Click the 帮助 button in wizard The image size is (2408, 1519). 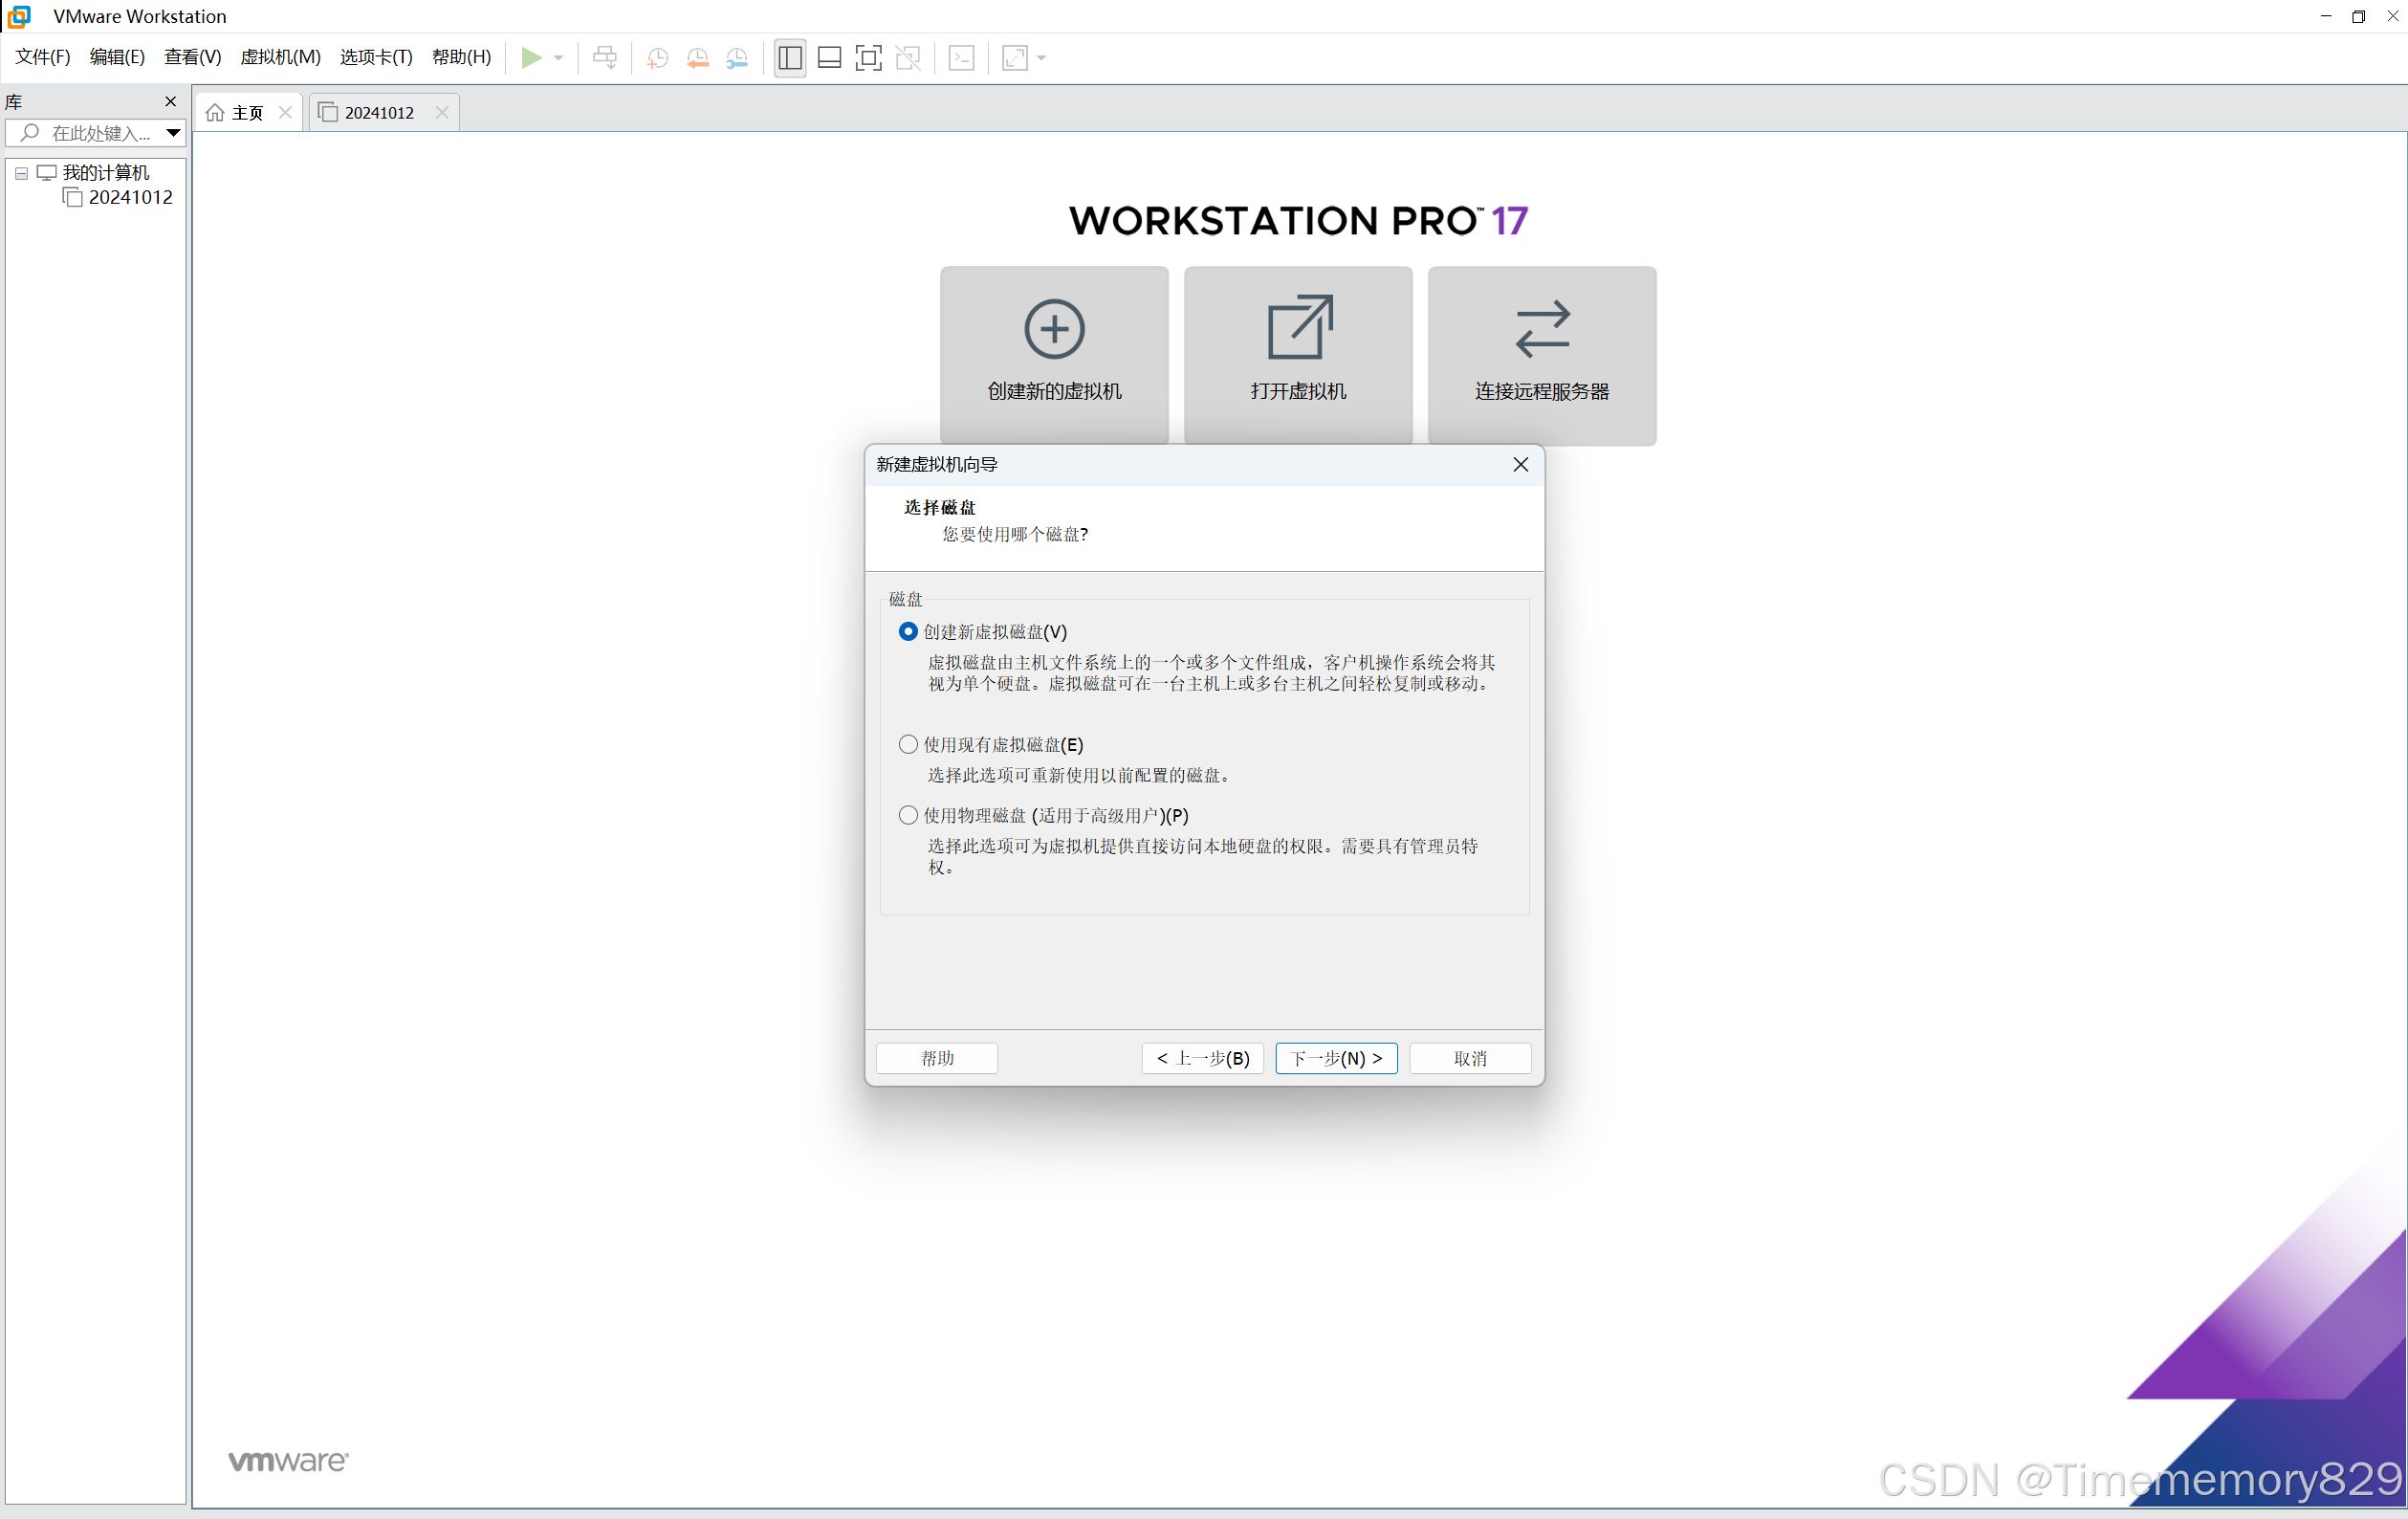(936, 1058)
